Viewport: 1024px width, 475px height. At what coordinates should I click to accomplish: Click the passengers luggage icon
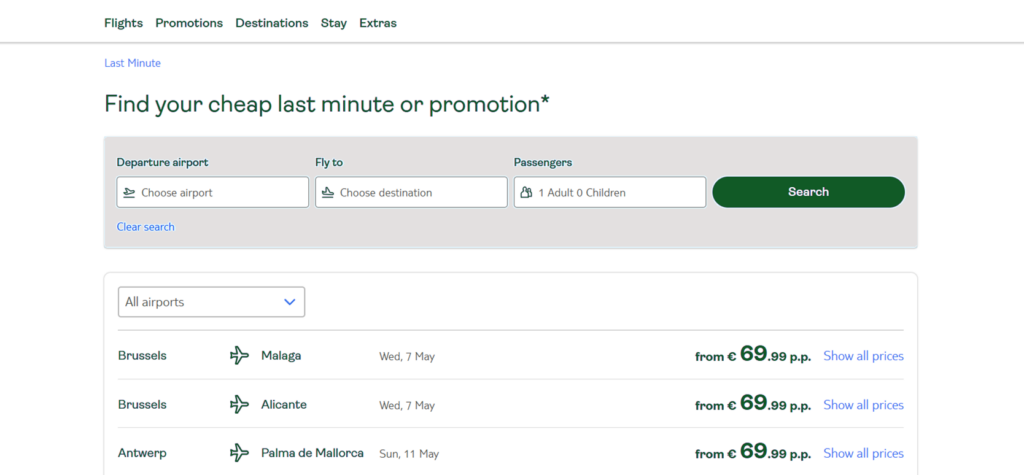click(x=526, y=193)
